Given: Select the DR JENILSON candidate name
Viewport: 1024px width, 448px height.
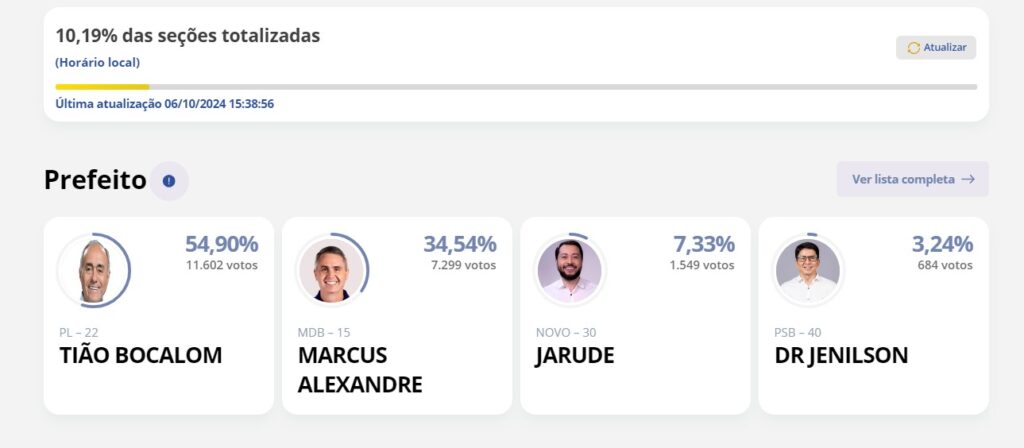Looking at the screenshot, I should point(841,356).
